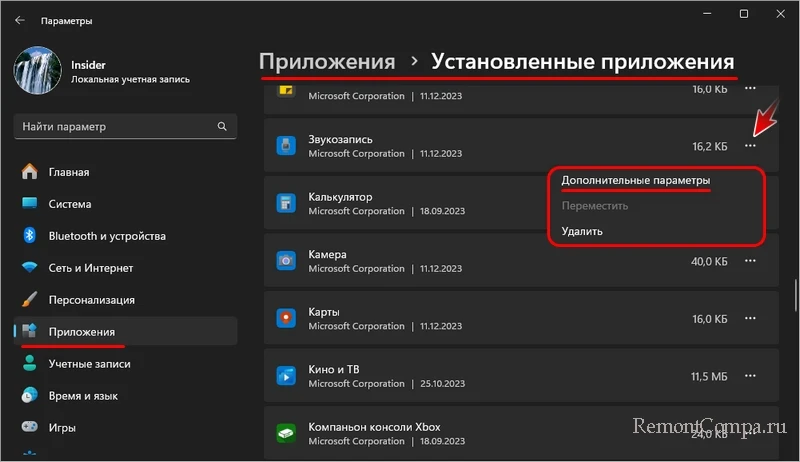Click the 25.10.2023 date text

pos(442,384)
